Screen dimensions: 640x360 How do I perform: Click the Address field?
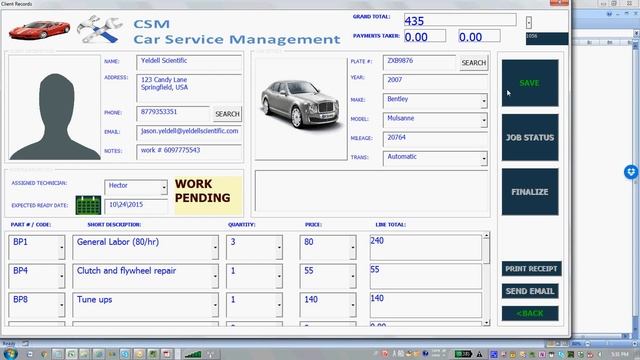click(189, 88)
